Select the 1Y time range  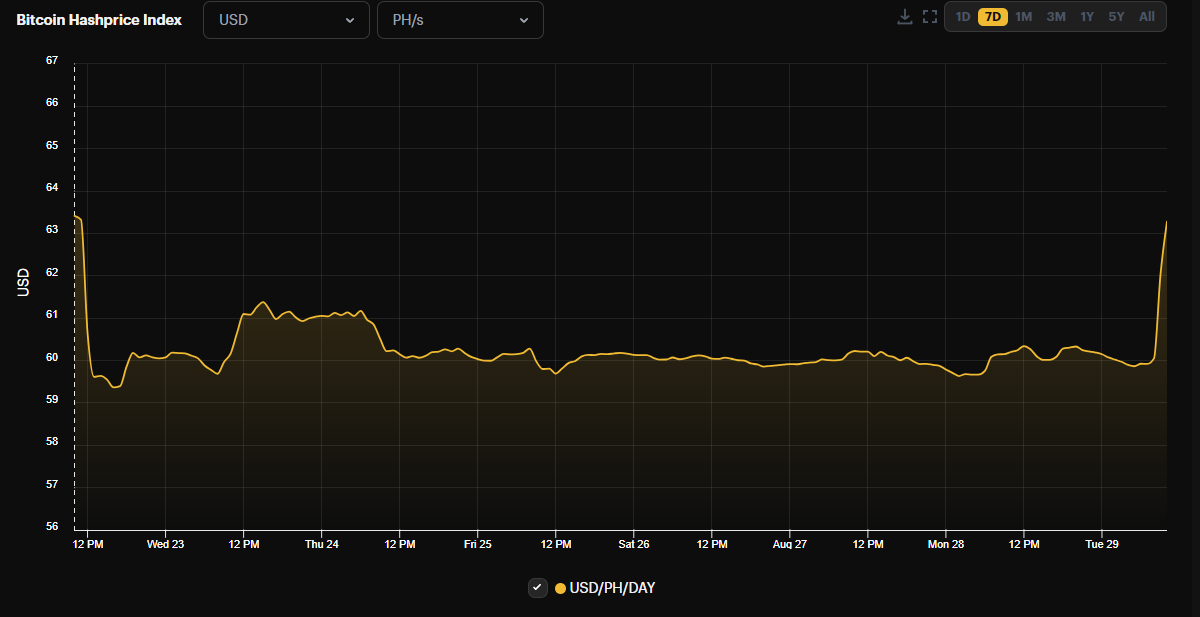pyautogui.click(x=1085, y=16)
